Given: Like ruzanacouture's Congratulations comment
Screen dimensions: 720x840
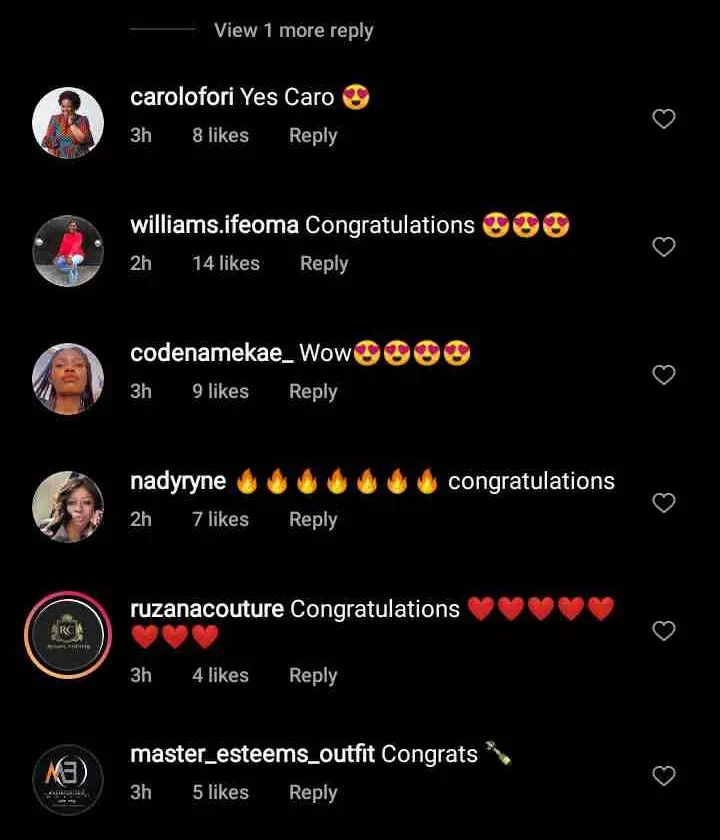Looking at the screenshot, I should (x=664, y=631).
